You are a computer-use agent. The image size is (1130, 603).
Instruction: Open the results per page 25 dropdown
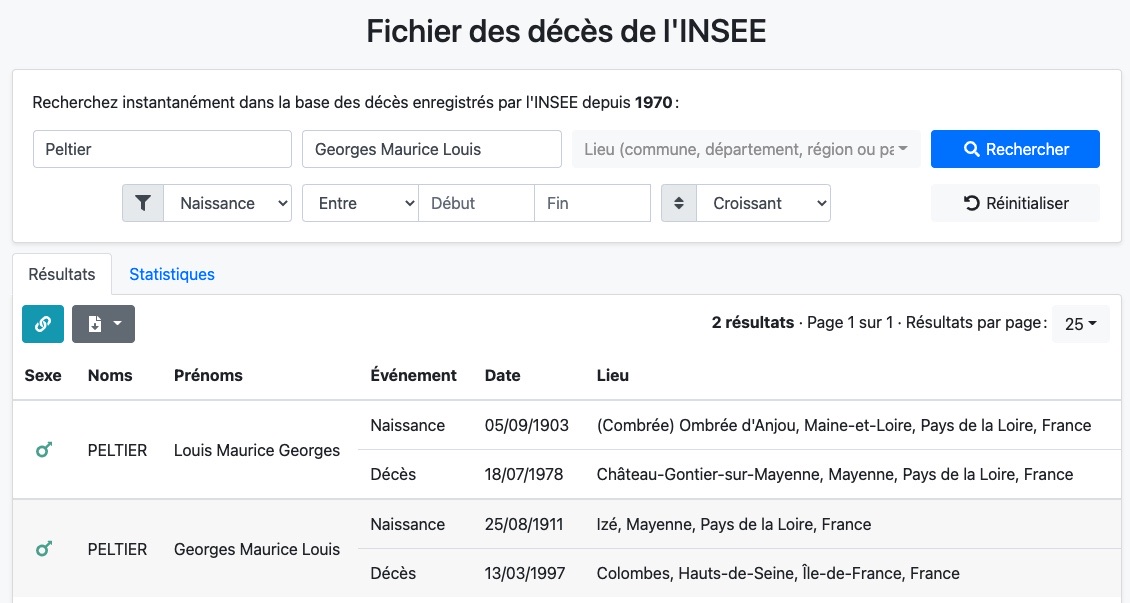[x=1080, y=324]
